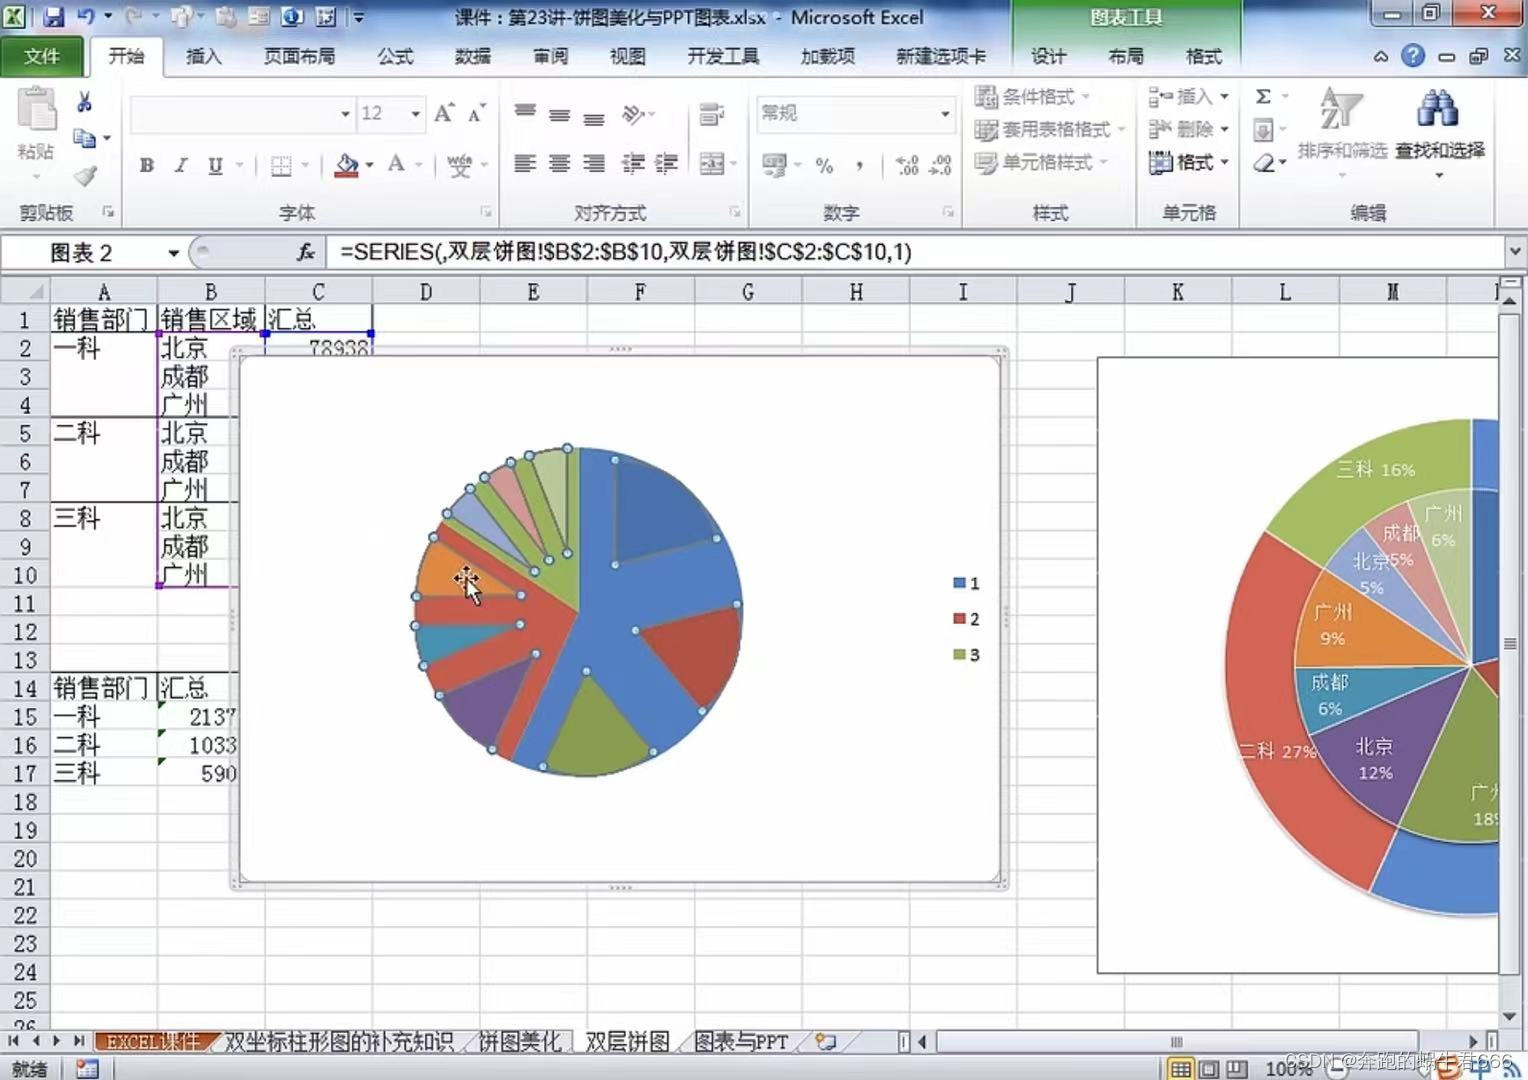Open the 对齐方式 alignment dialog launcher

[735, 212]
